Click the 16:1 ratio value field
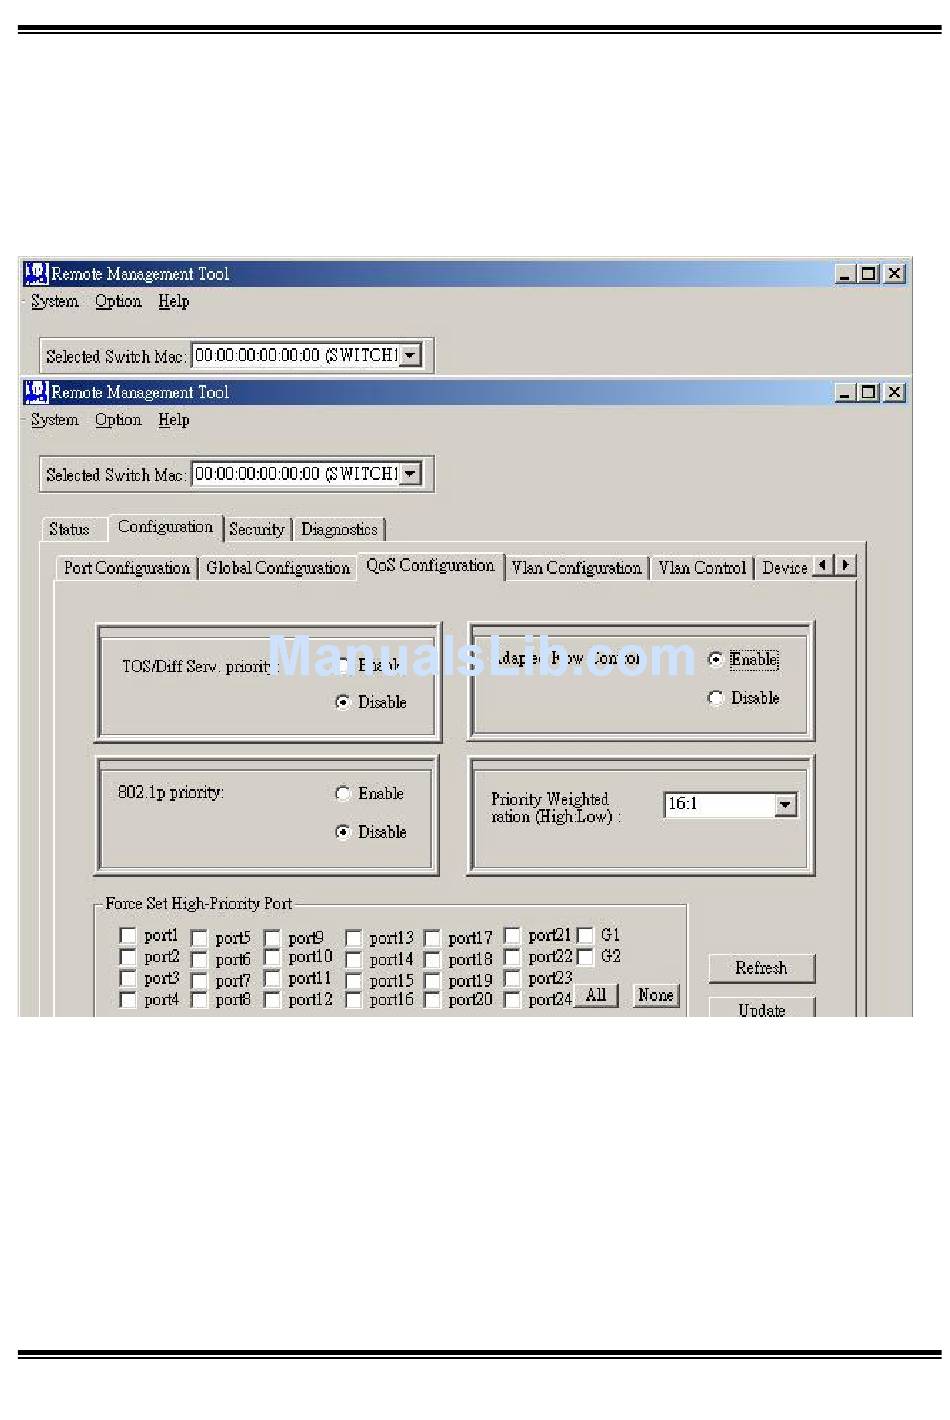 [720, 805]
